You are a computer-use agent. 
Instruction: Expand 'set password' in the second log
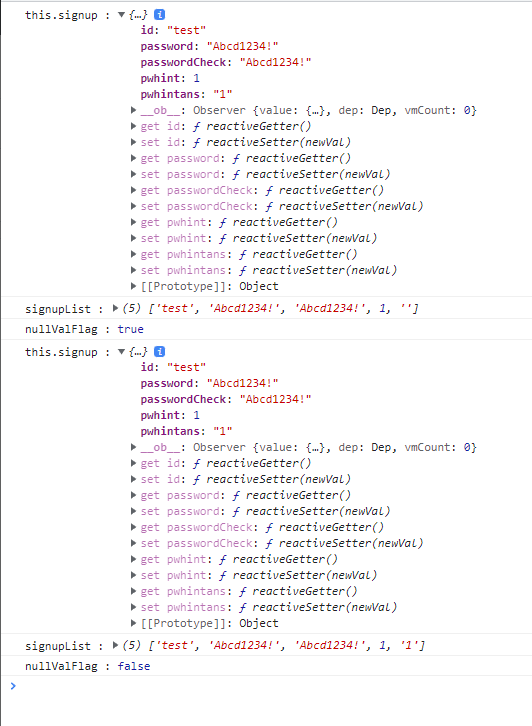(133, 511)
